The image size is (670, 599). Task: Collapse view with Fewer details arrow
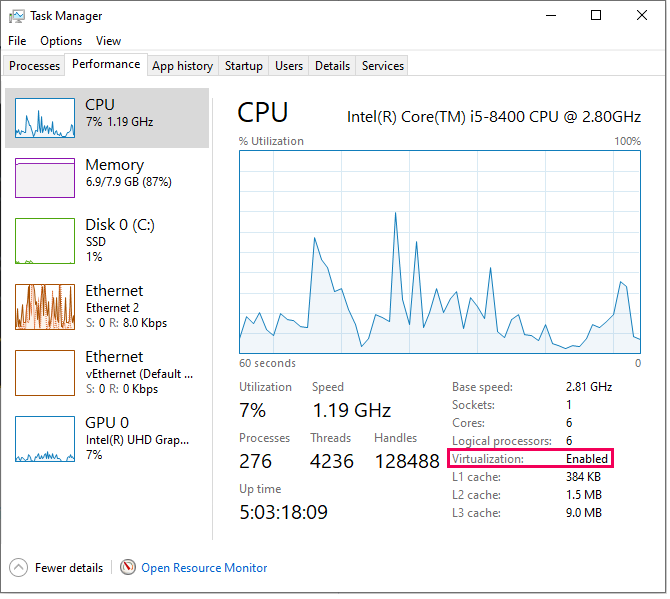click(x=19, y=568)
